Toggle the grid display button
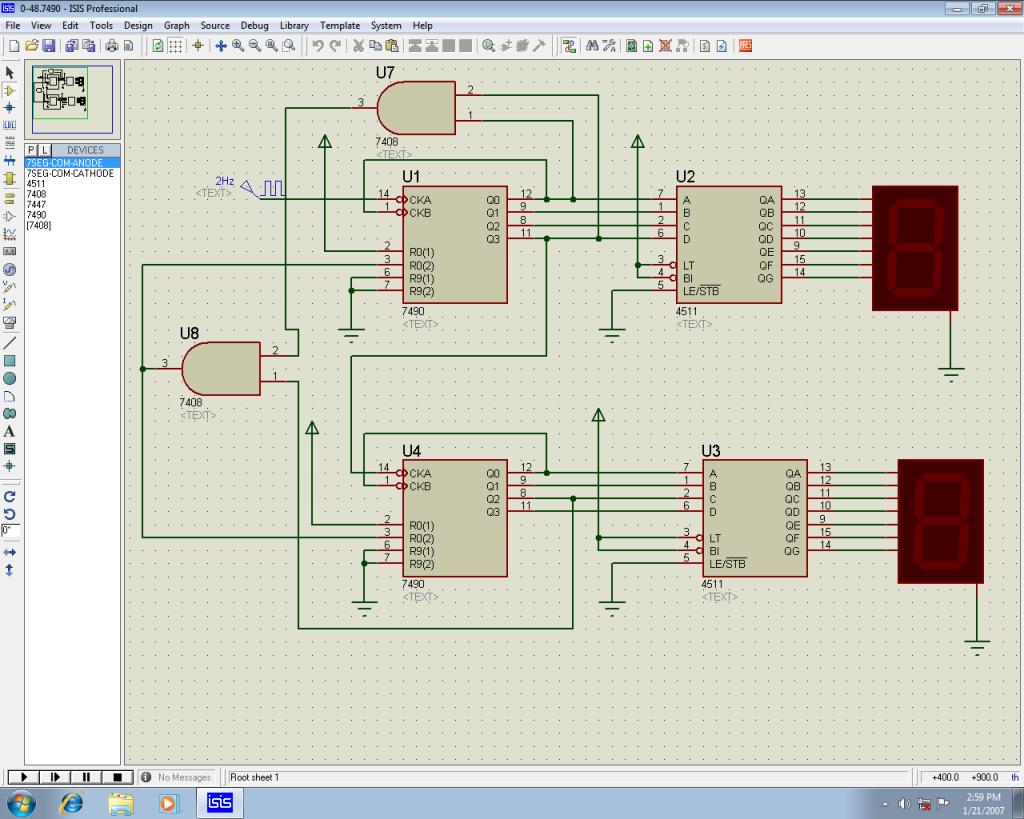Viewport: 1024px width, 819px height. (175, 46)
